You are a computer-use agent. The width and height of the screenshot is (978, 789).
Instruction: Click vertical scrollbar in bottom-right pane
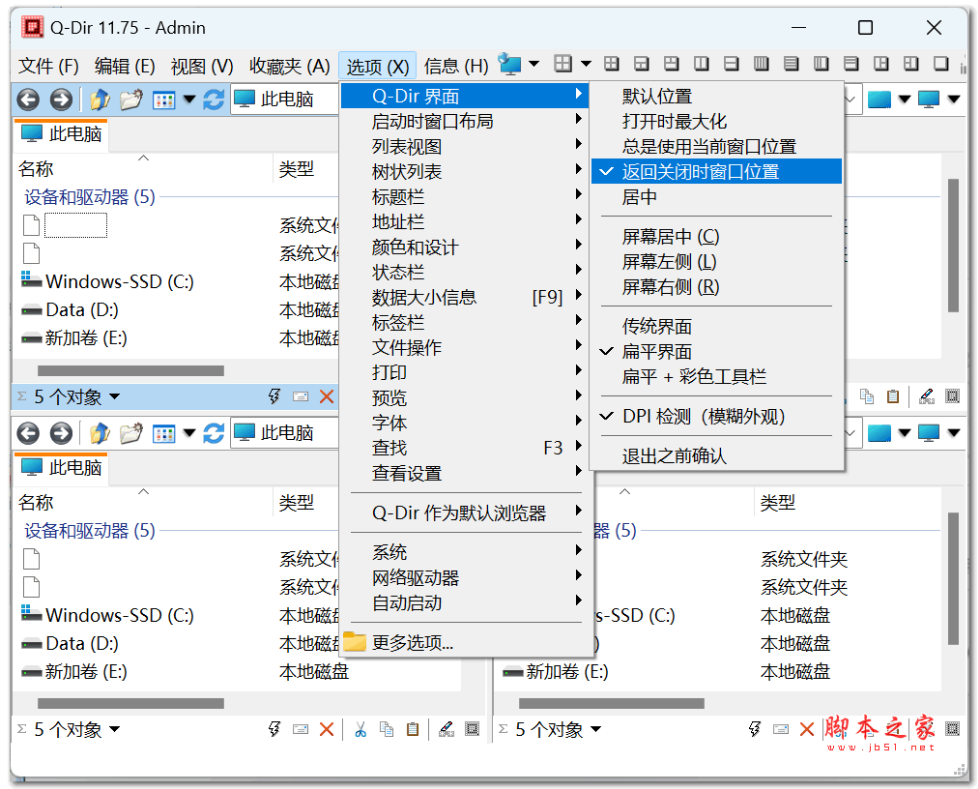point(952,579)
